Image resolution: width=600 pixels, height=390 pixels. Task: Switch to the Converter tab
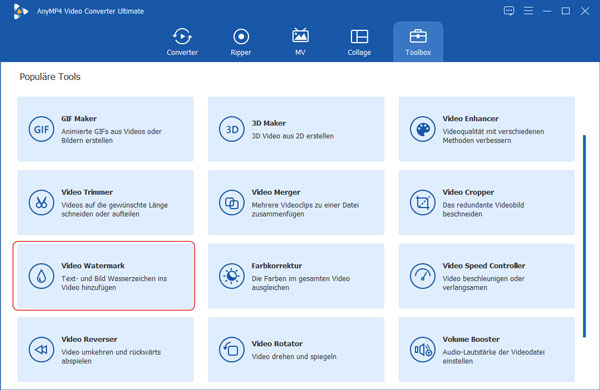coord(182,42)
